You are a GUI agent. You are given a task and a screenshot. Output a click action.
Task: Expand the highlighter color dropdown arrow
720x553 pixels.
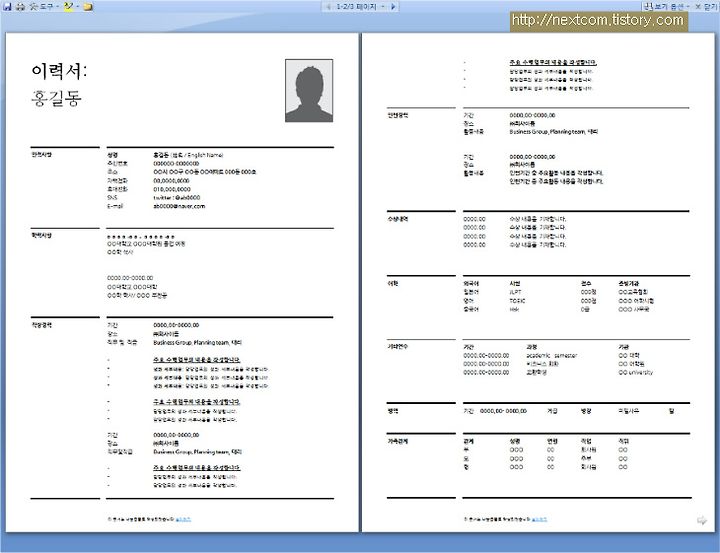point(77,6)
